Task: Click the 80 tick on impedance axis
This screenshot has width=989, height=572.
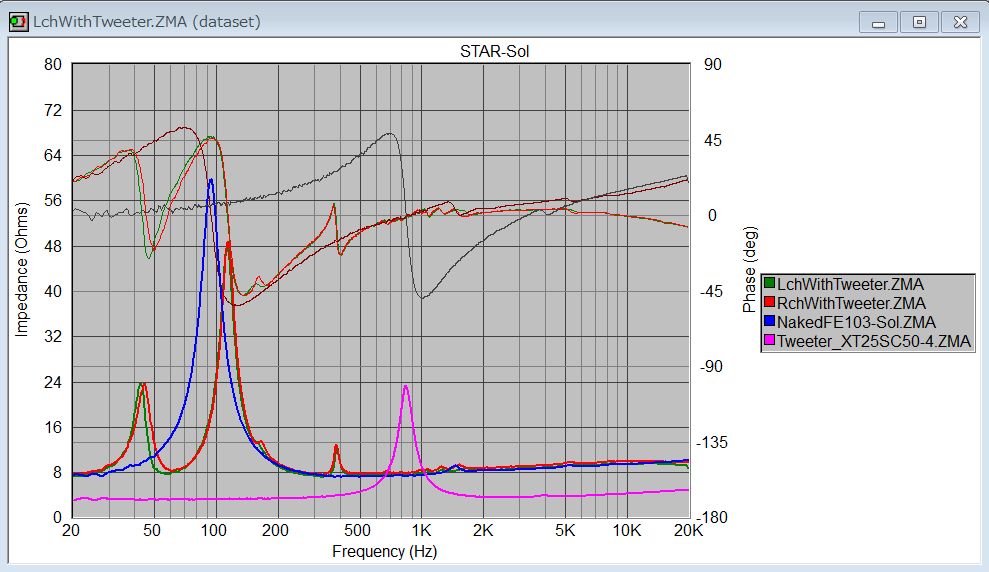Action: tap(52, 65)
